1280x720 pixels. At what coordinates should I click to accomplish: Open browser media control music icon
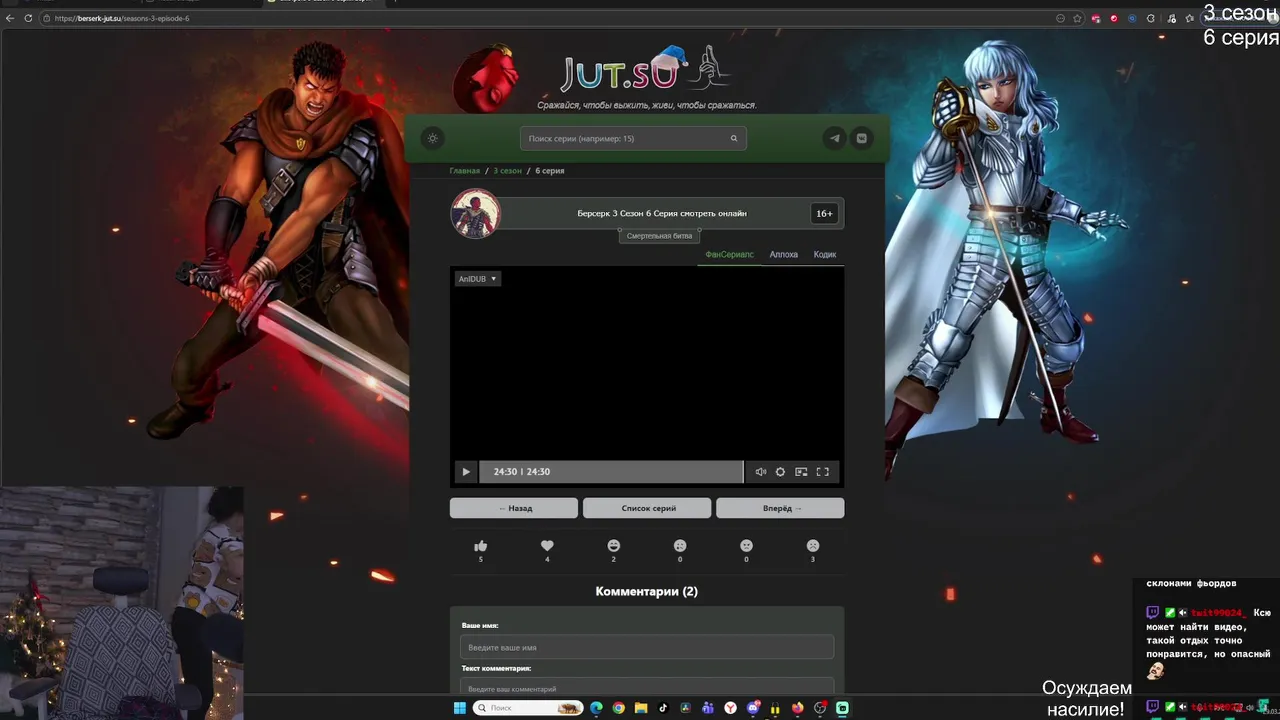tap(1171, 18)
